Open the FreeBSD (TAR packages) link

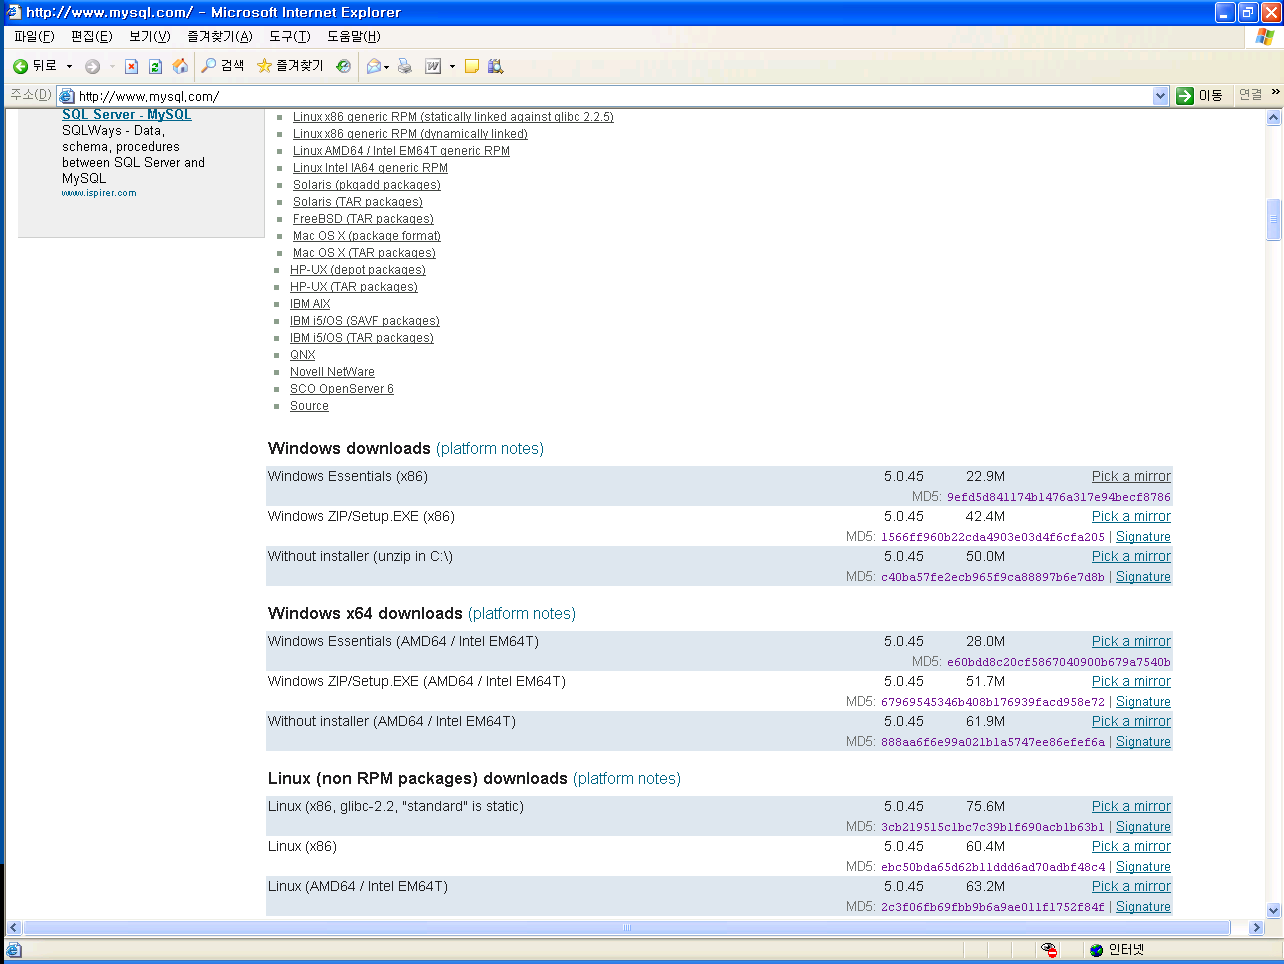[x=363, y=219]
